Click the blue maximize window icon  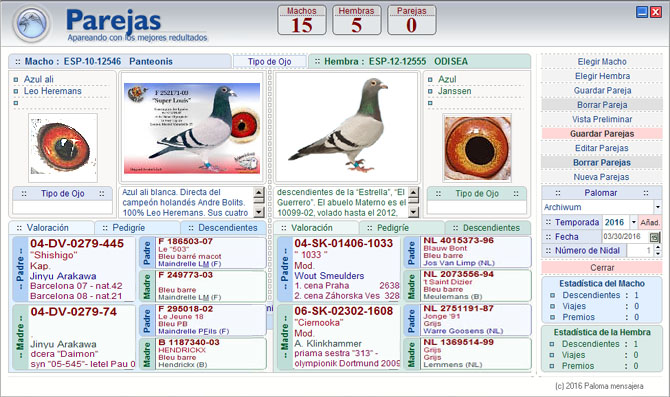(642, 12)
